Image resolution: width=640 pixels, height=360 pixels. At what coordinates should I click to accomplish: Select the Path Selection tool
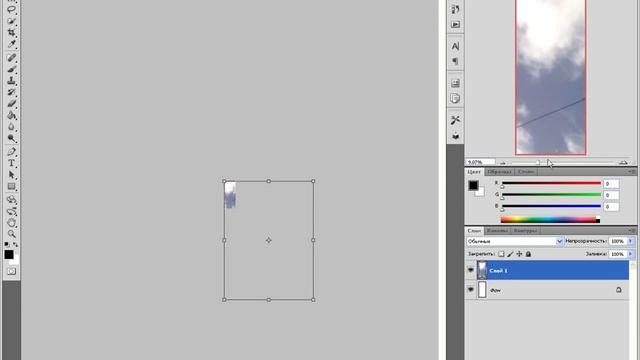point(11,175)
